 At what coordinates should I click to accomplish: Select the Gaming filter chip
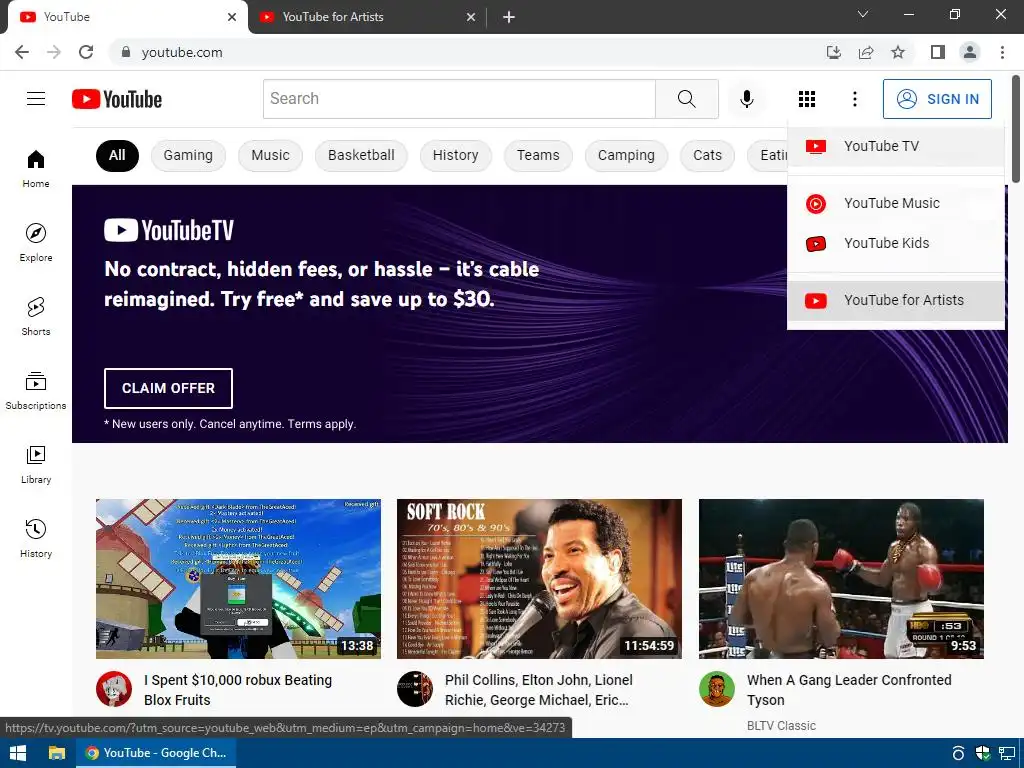pos(188,155)
